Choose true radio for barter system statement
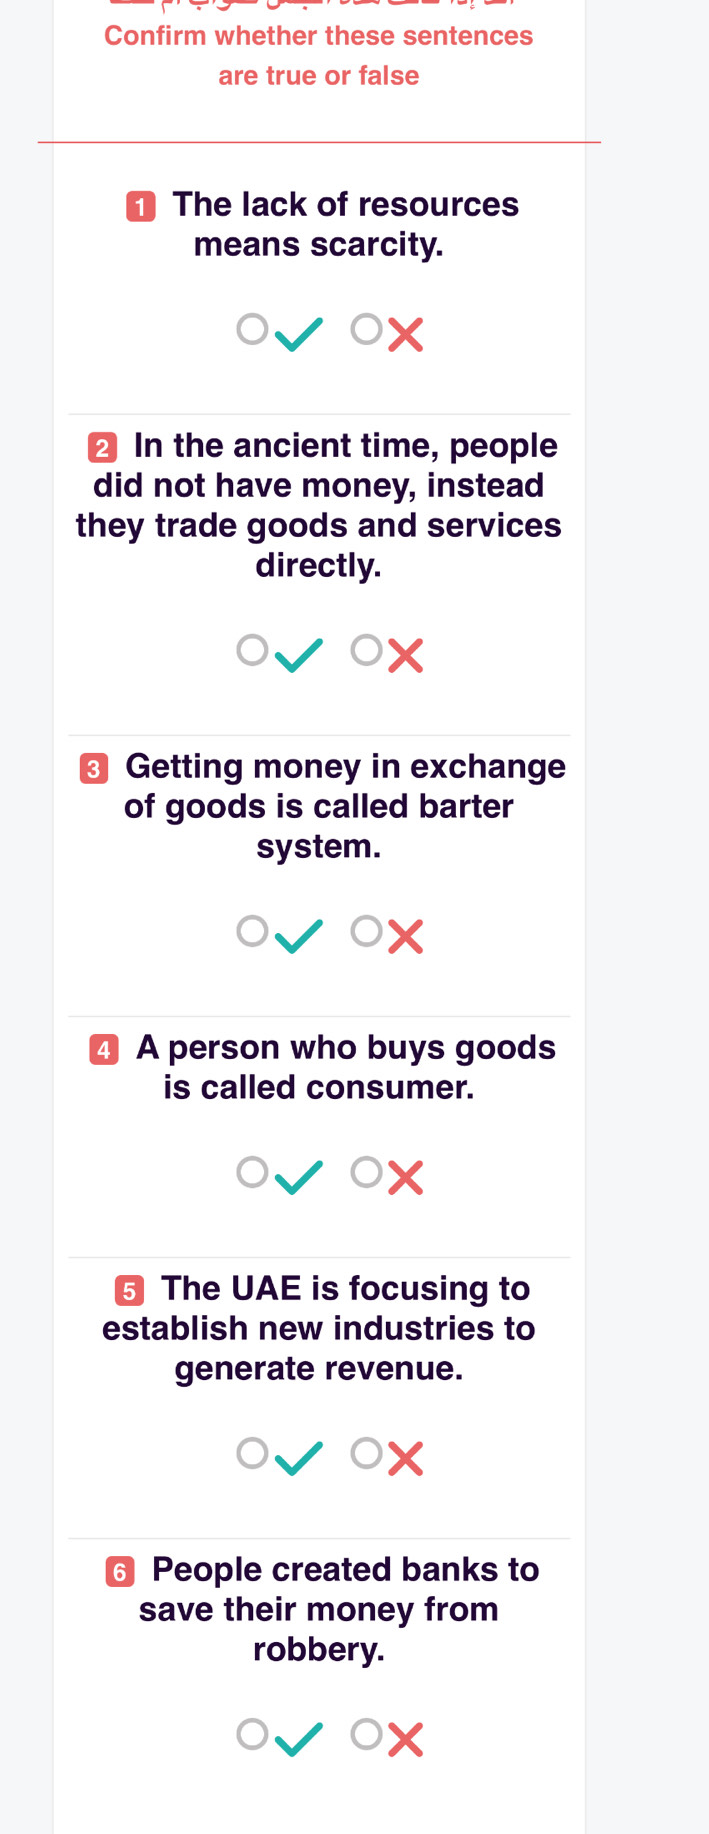Viewport: 709px width, 1834px height. [252, 931]
